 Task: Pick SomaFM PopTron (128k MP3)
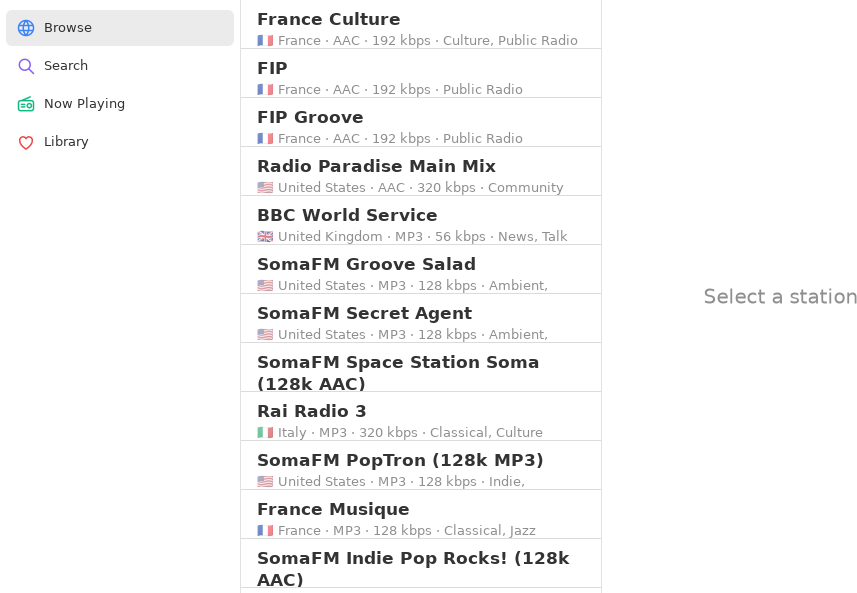(x=421, y=465)
